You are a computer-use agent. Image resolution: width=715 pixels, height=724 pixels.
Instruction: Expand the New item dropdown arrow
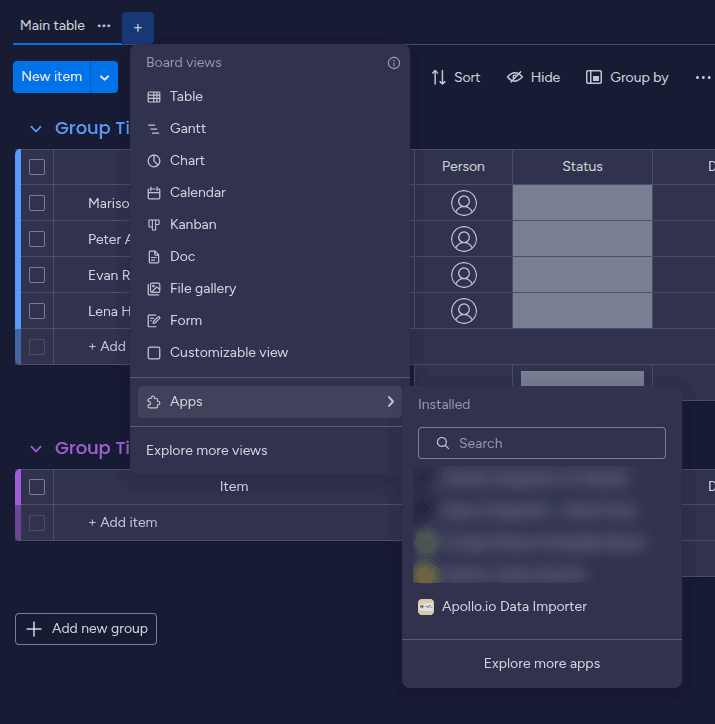tap(104, 77)
